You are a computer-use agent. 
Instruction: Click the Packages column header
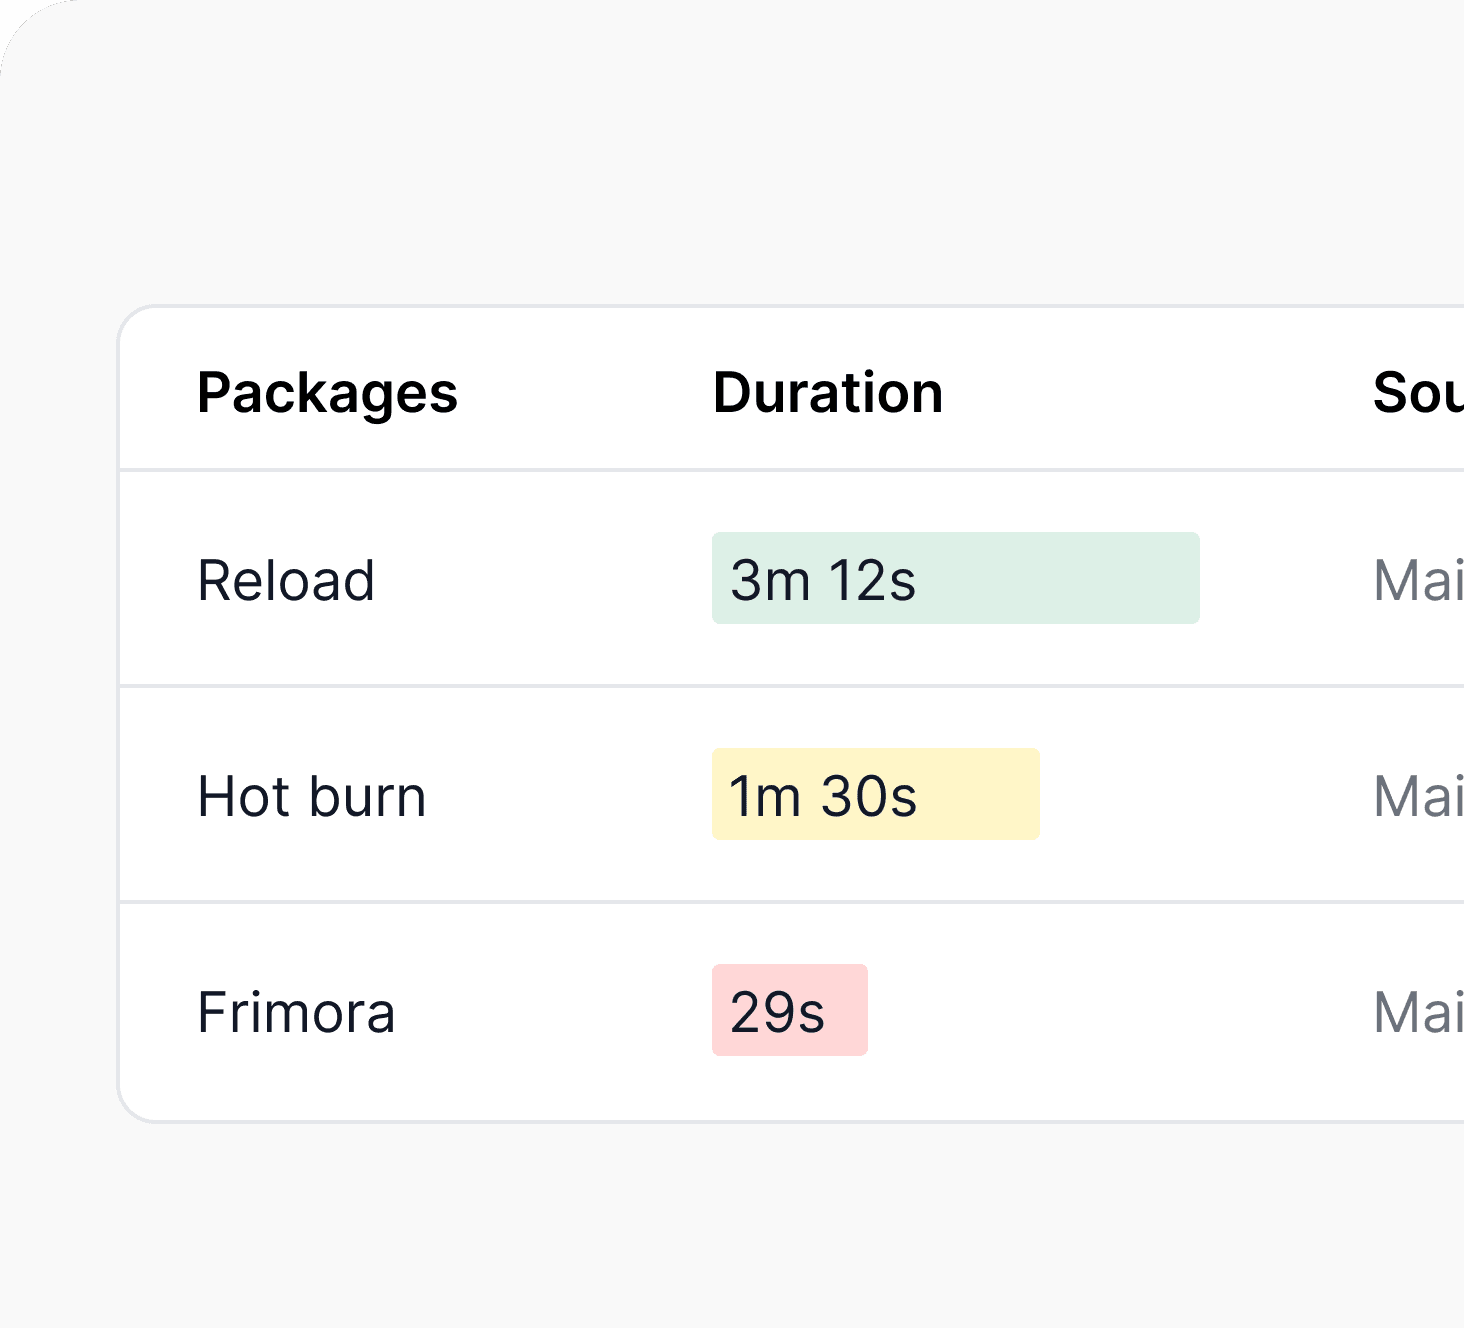pos(327,393)
